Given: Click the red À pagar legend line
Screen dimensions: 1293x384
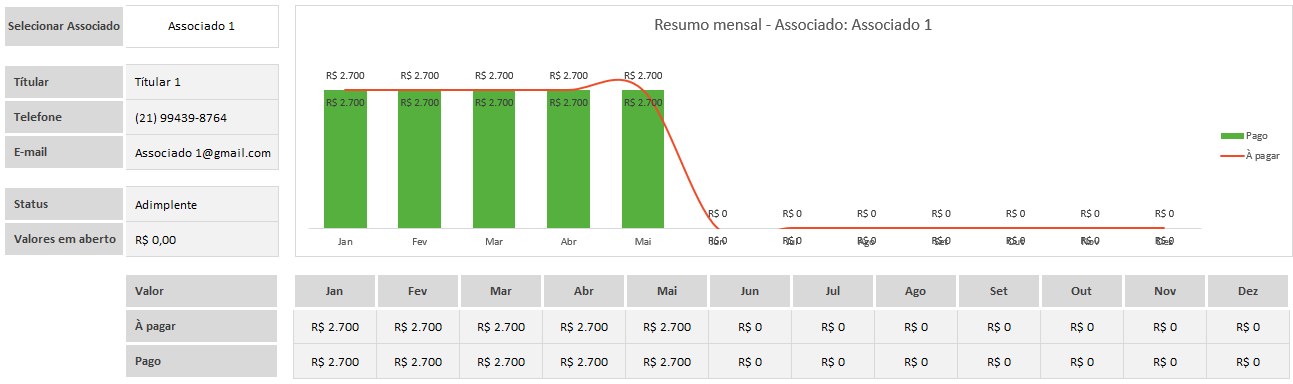Looking at the screenshot, I should point(1231,156).
